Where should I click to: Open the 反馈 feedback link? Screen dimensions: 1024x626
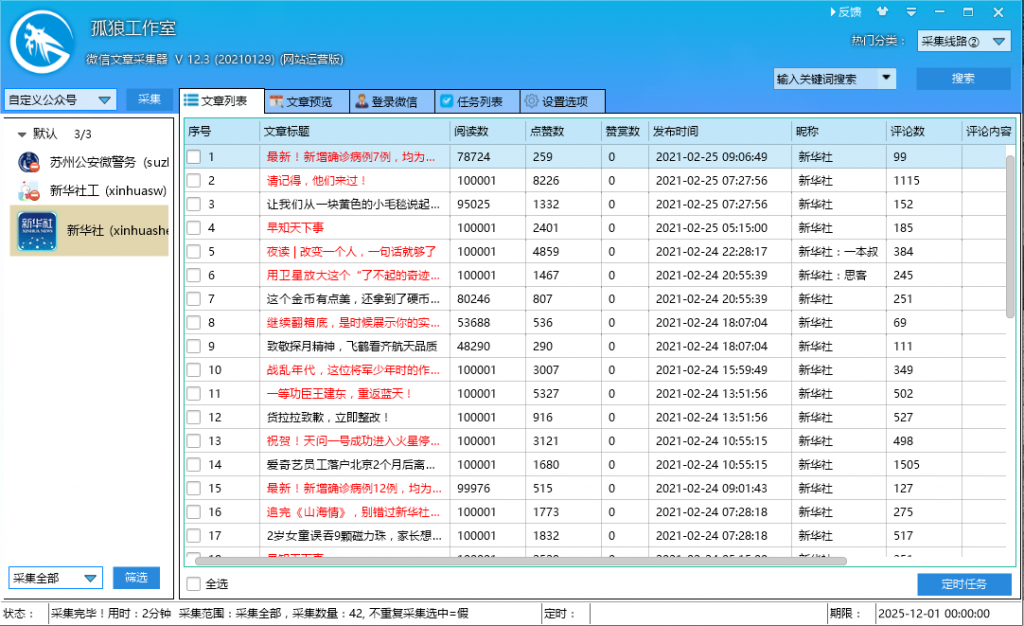point(846,12)
